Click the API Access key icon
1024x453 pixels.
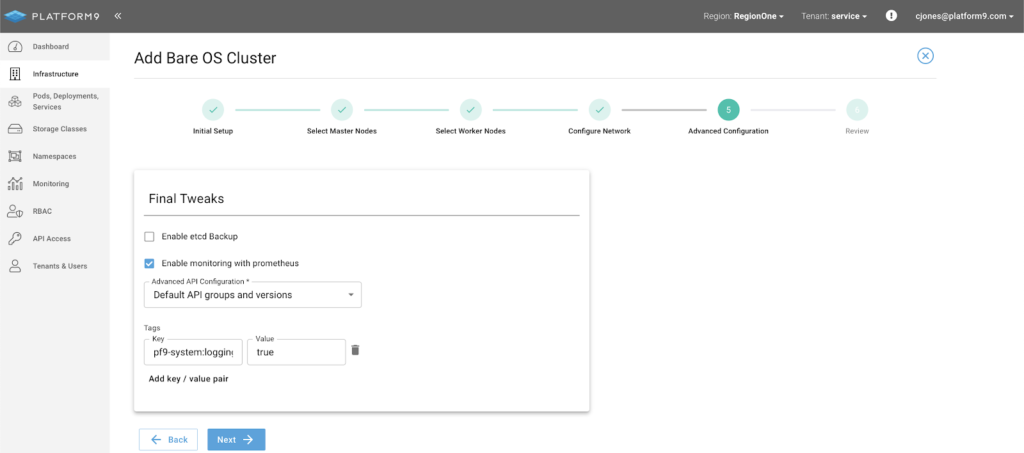click(14, 239)
